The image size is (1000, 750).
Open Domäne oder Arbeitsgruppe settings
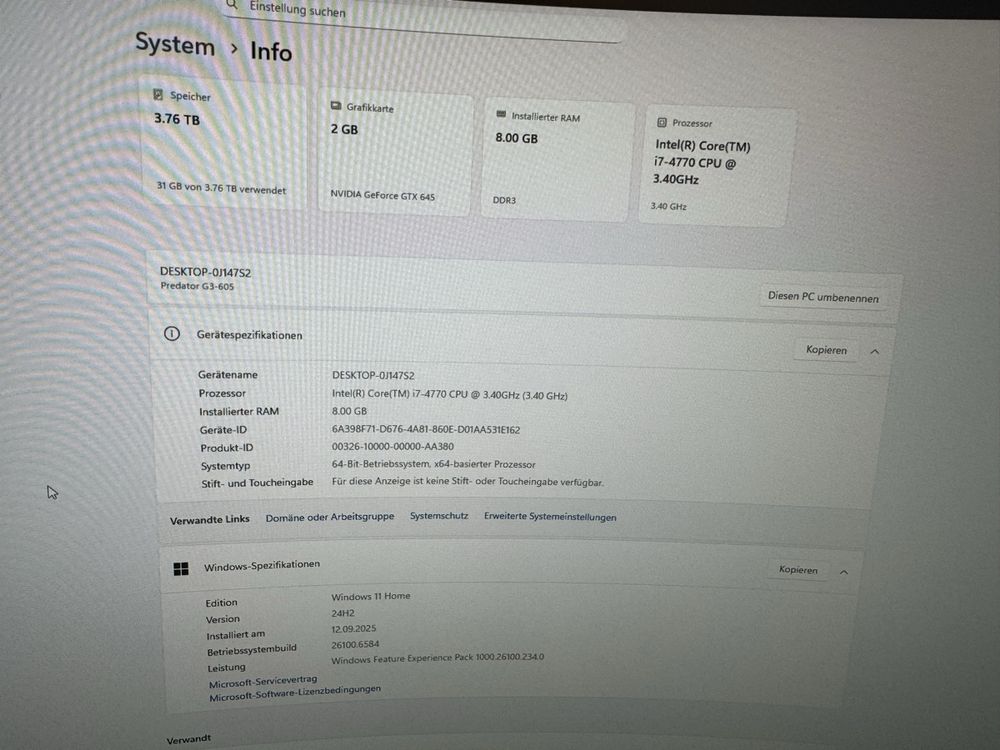pyautogui.click(x=330, y=517)
